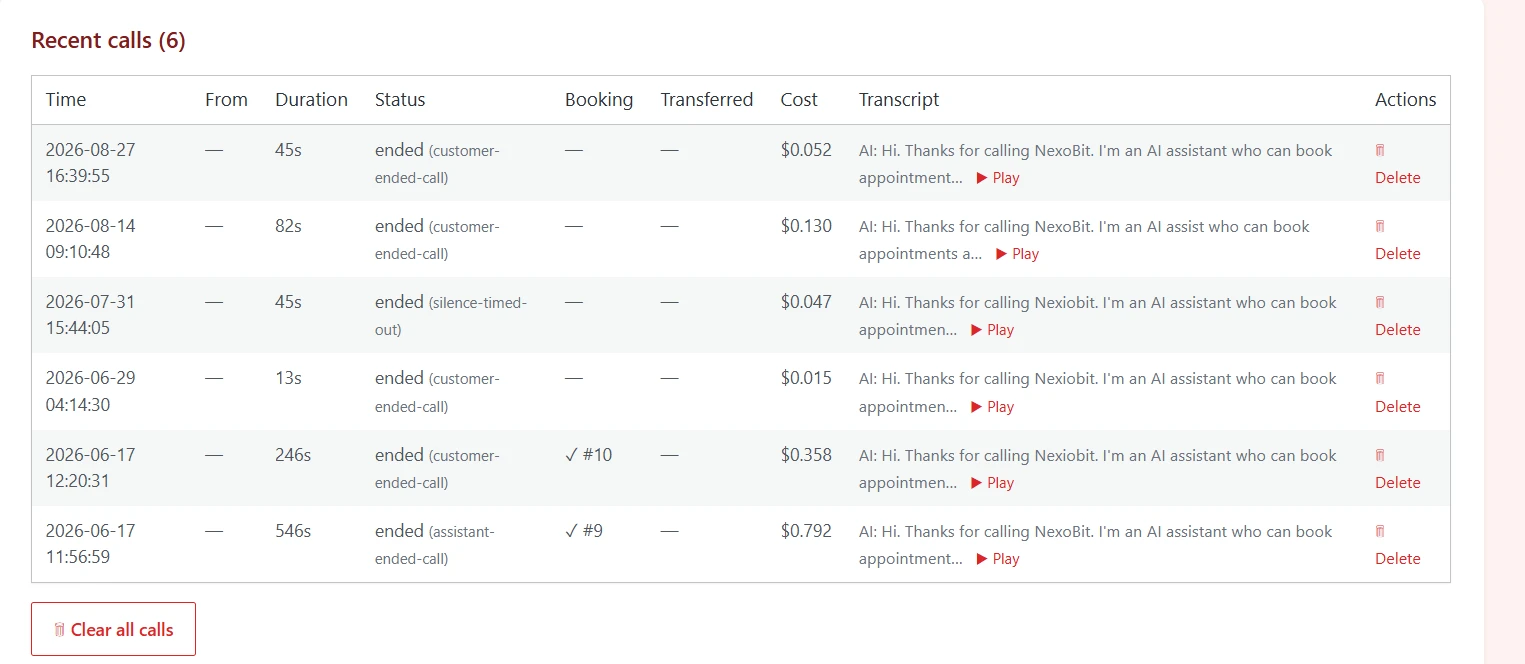Play the recording of the 246s call
Viewport: 1525px width, 664px height.
pyautogui.click(x=992, y=483)
